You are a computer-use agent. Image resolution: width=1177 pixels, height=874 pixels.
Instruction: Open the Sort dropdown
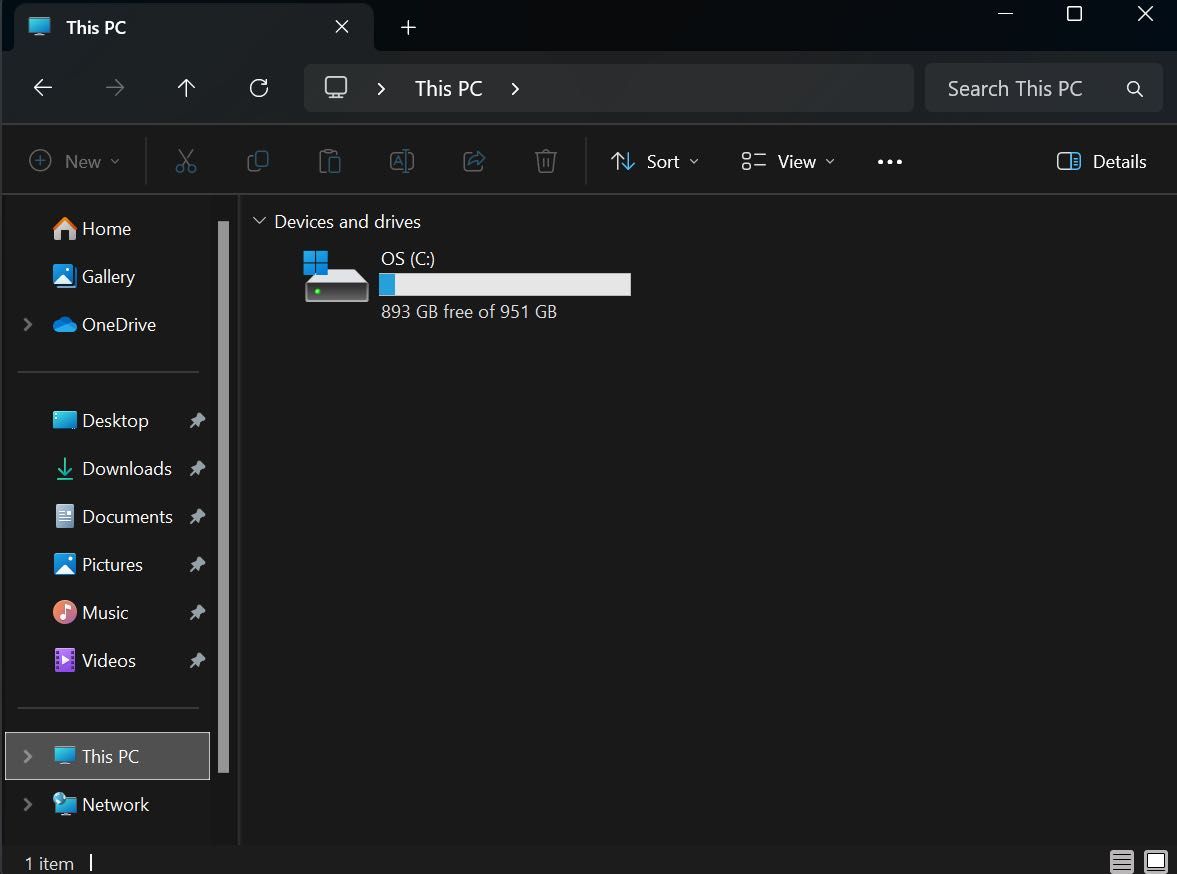pos(655,161)
